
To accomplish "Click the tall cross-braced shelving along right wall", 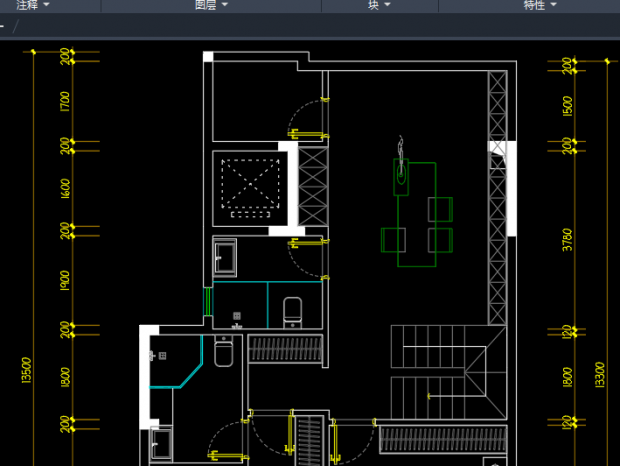I will tap(496, 200).
